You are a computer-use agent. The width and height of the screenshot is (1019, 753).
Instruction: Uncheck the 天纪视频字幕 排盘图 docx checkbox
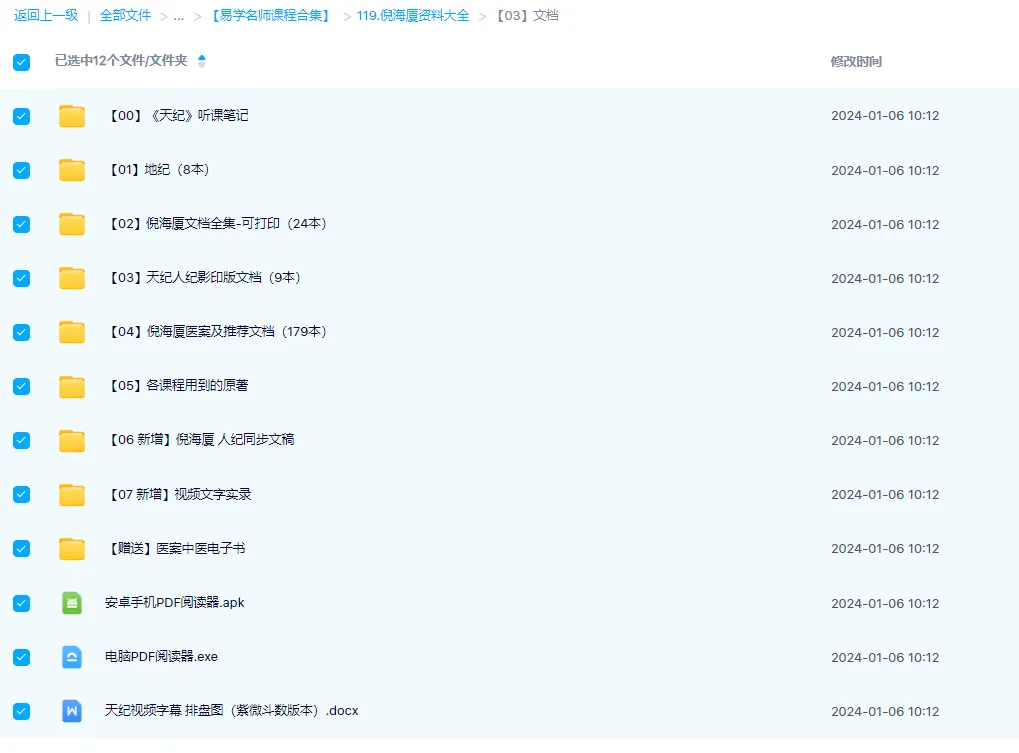pos(21,711)
